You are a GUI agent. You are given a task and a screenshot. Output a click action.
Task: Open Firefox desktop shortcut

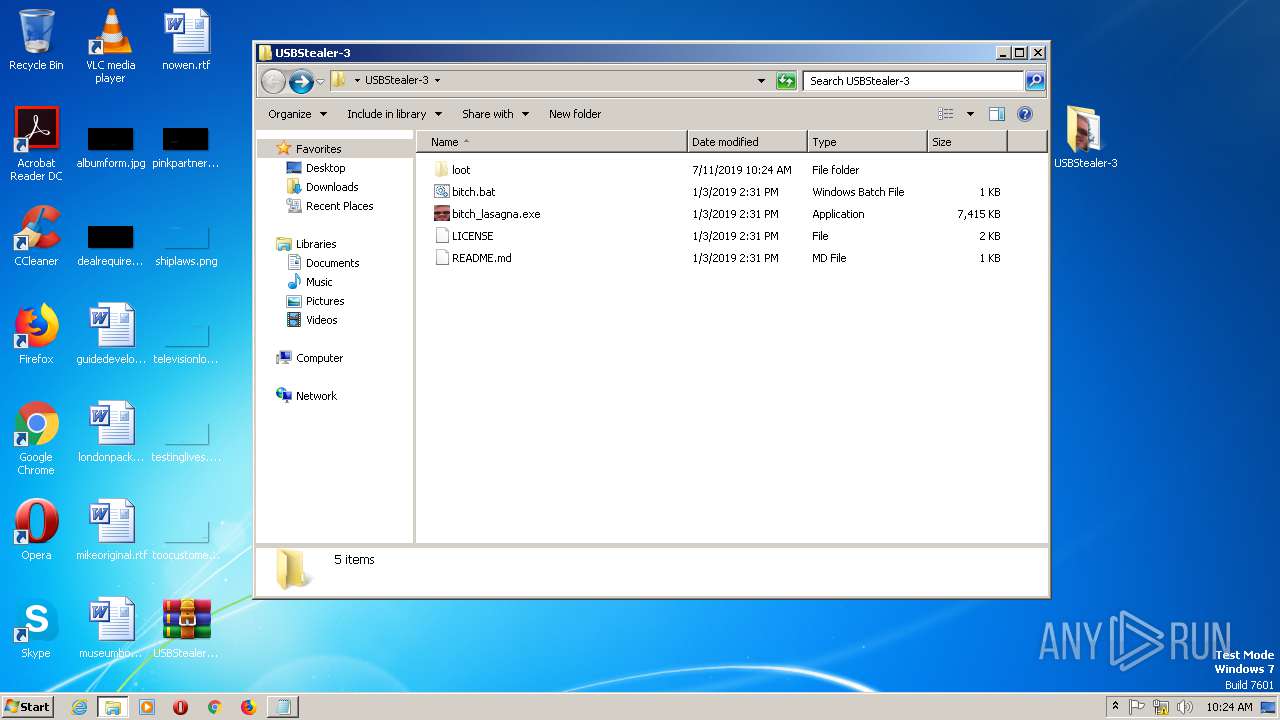click(x=36, y=334)
